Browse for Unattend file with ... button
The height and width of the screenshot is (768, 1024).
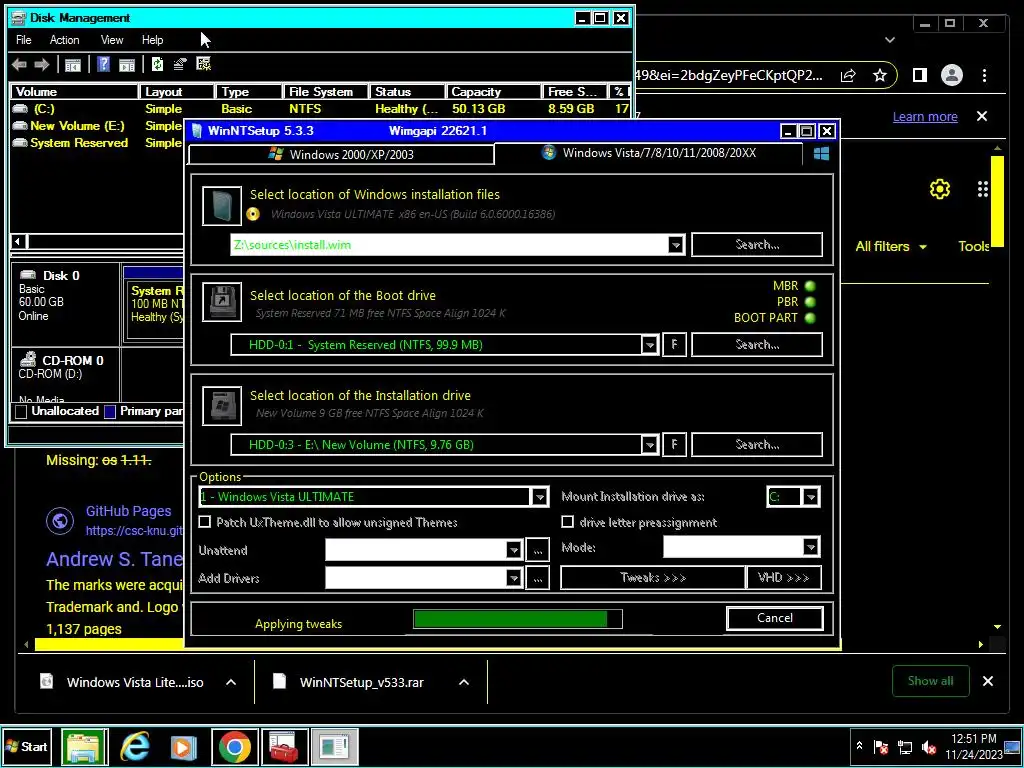(x=537, y=551)
